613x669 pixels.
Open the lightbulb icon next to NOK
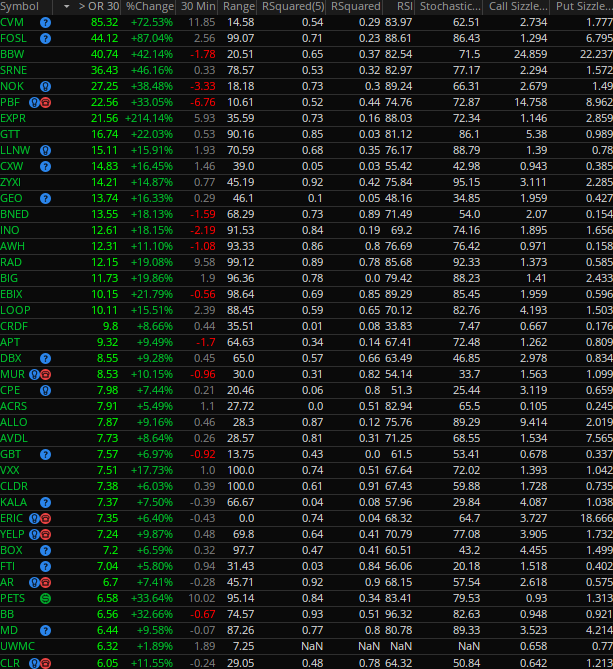[45, 87]
